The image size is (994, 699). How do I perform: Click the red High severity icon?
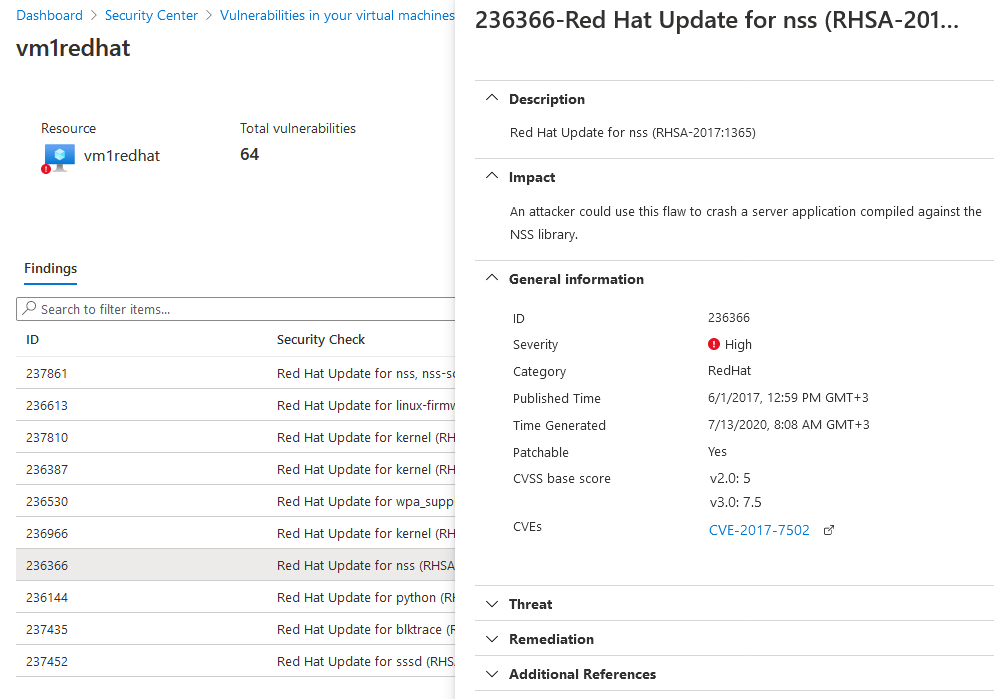point(714,344)
